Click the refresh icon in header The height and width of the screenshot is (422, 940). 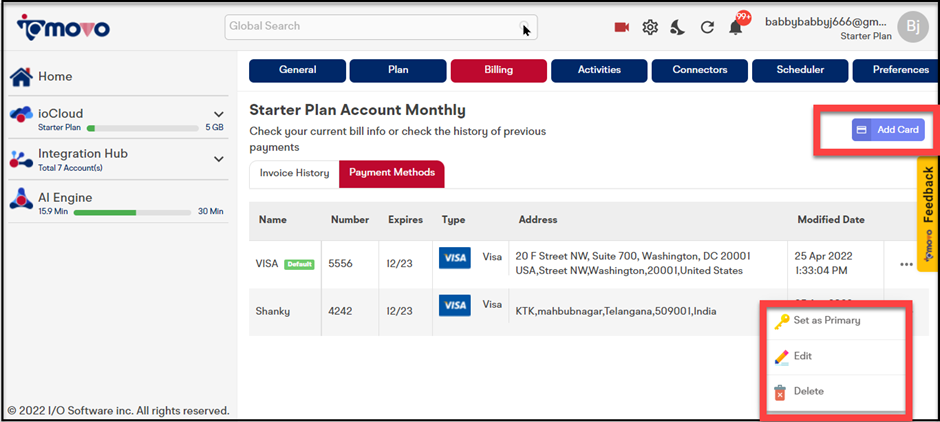point(707,28)
